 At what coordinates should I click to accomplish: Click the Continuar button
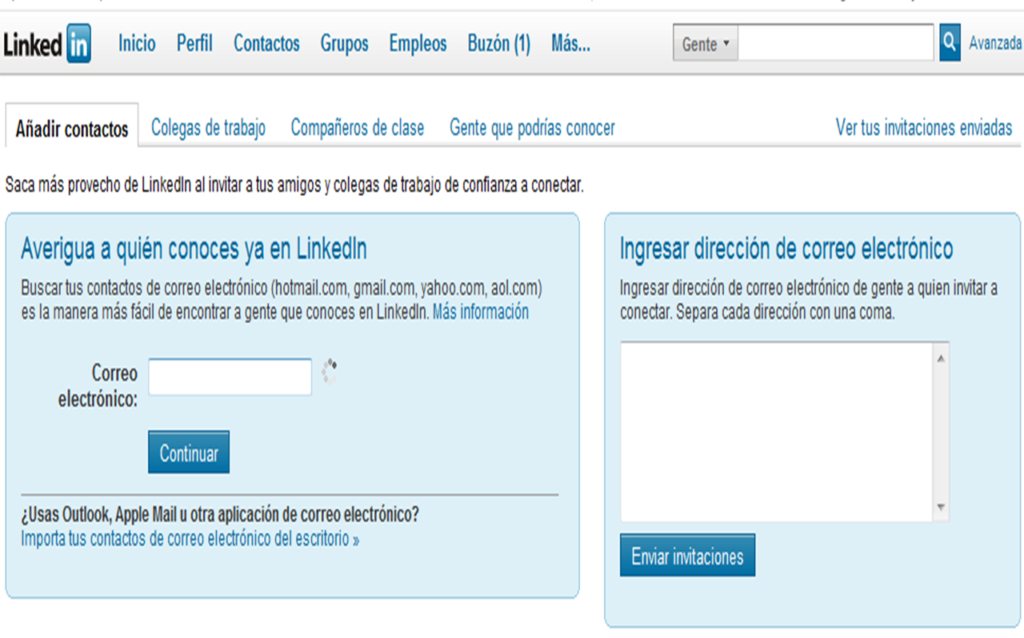click(189, 452)
